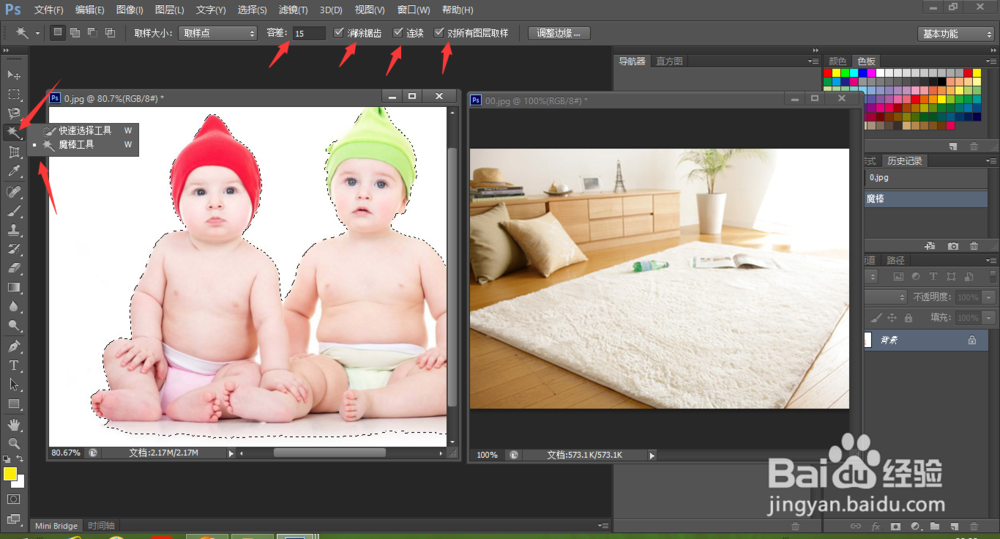Select the 0.jpg history snapshot

coord(925,178)
